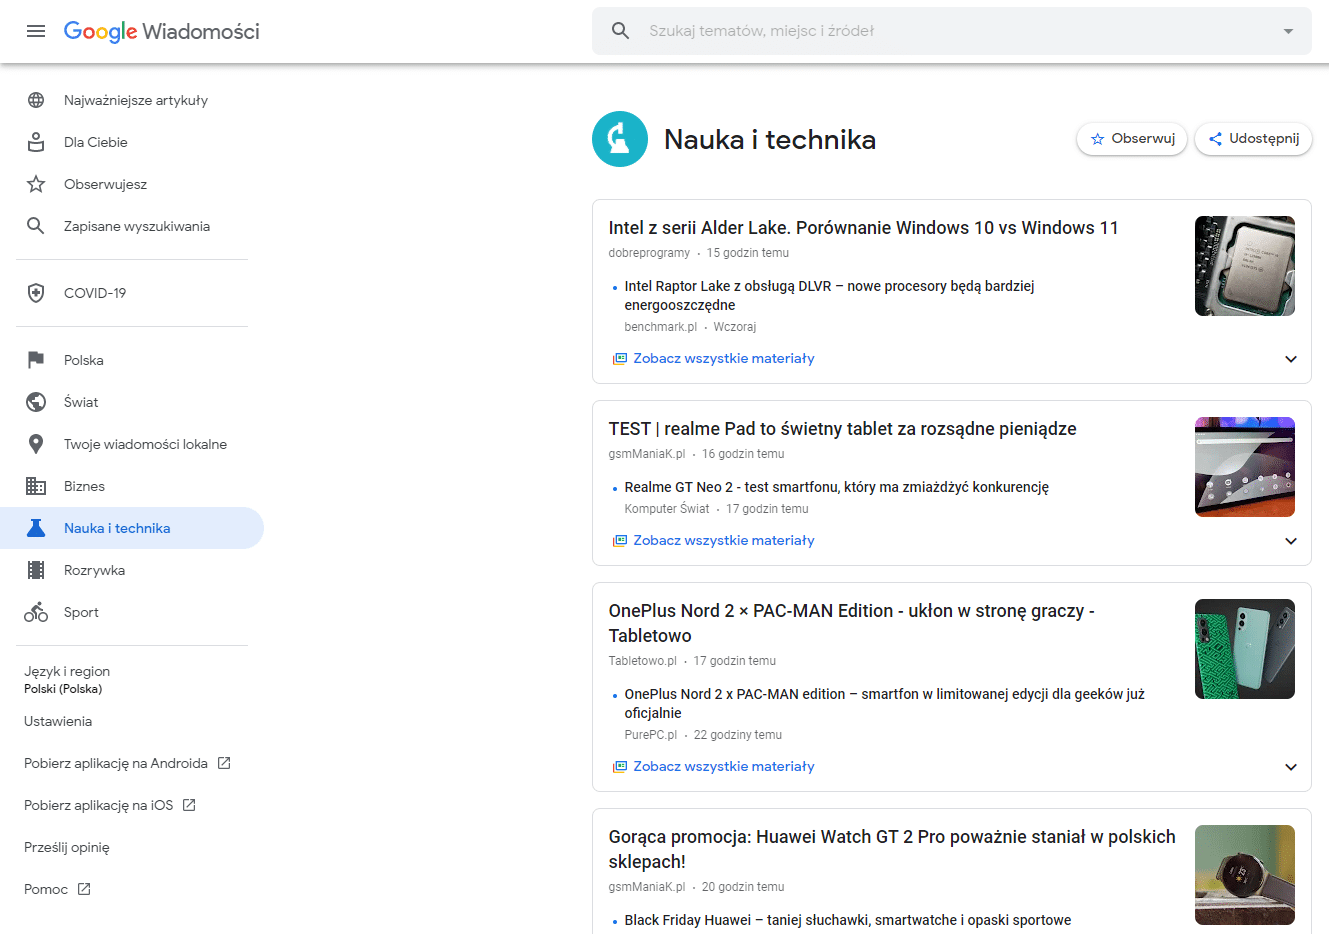
Task: Open Prześlij opinię feedback
Action: point(67,847)
